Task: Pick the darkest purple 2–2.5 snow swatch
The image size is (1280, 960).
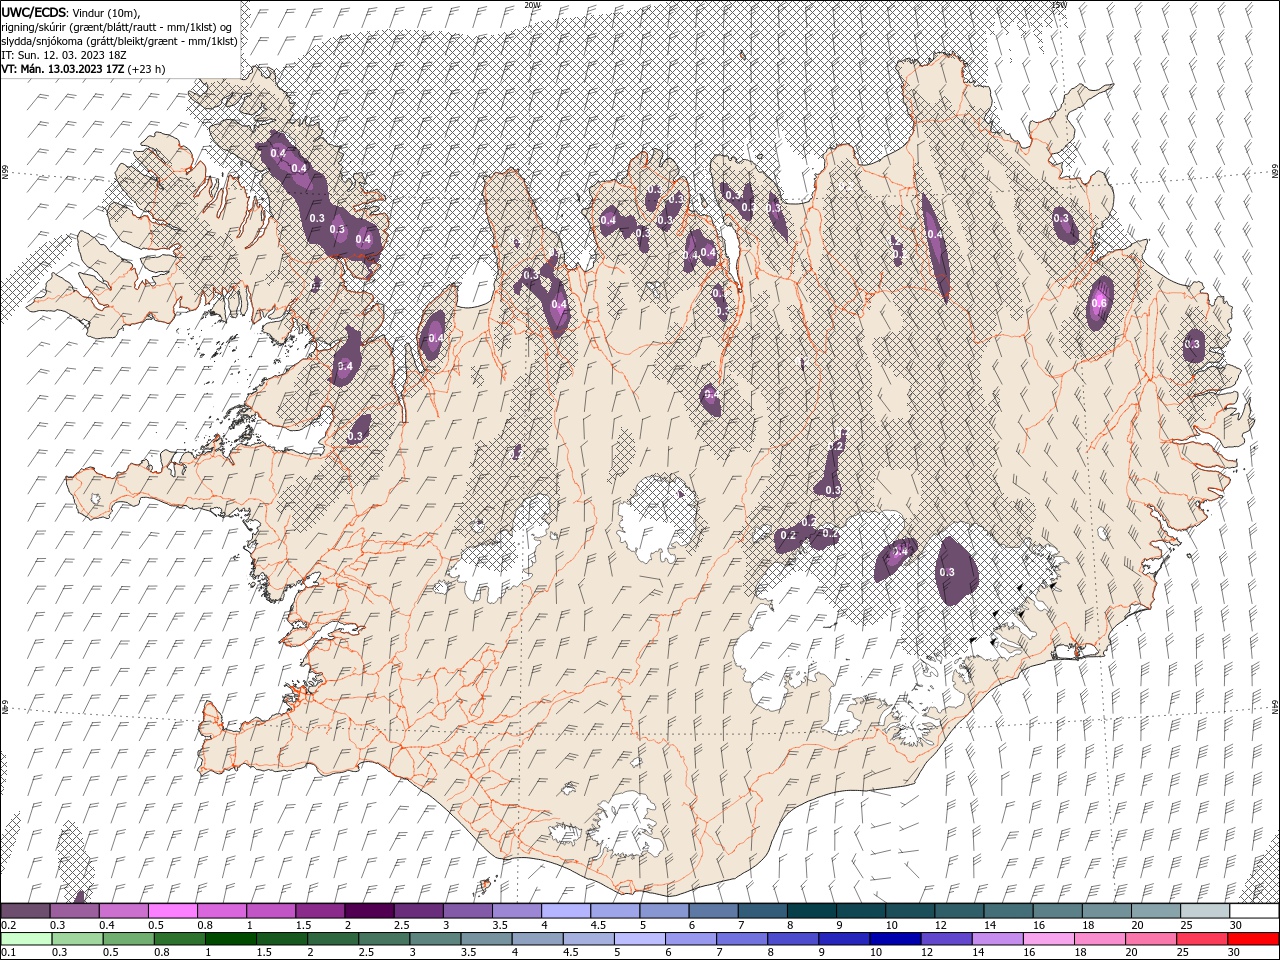Action: (369, 911)
